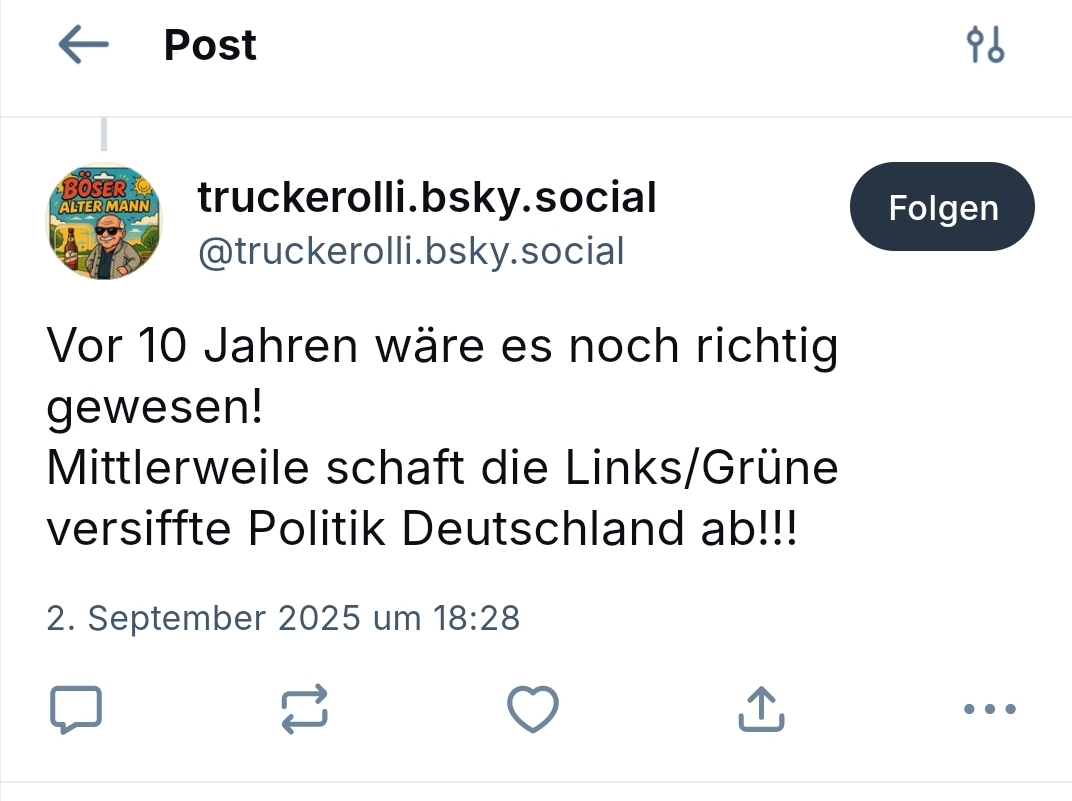The height and width of the screenshot is (801, 1072).
Task: Reply to truckerolli's post
Action: [76, 710]
